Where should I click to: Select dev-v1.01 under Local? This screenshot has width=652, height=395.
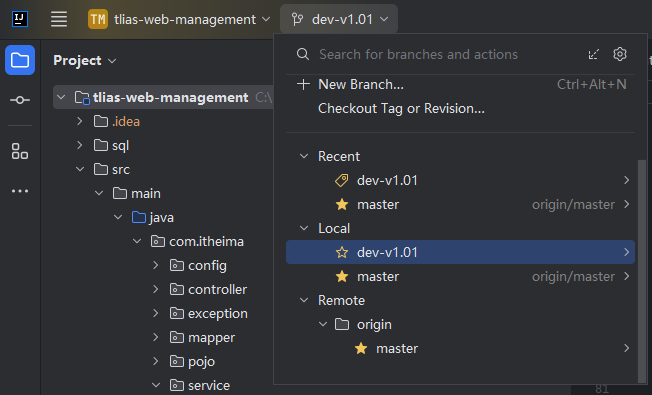click(460, 252)
